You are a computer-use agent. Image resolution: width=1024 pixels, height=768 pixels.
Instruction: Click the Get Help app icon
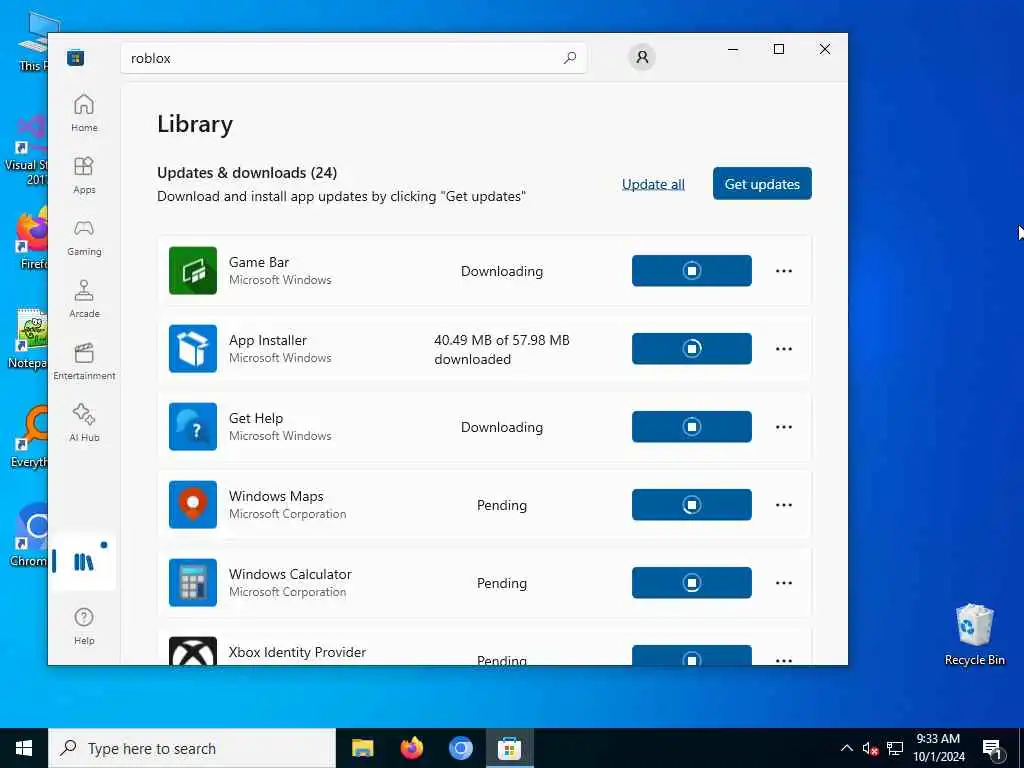coord(193,426)
